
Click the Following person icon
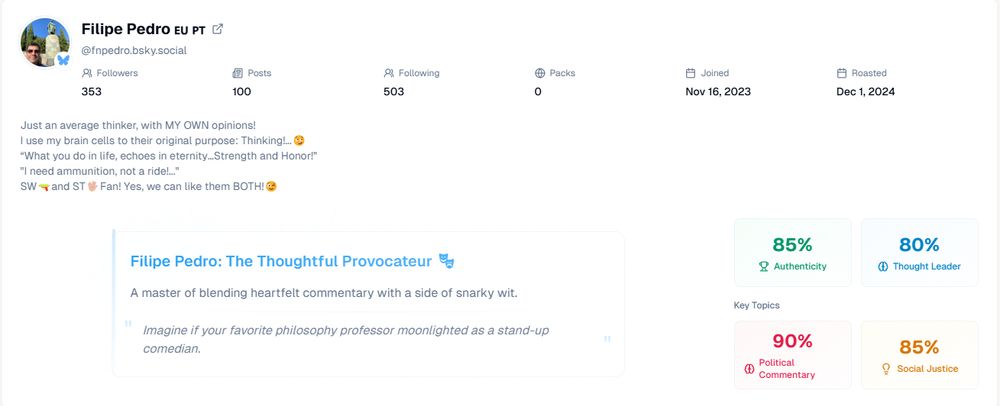(x=389, y=73)
